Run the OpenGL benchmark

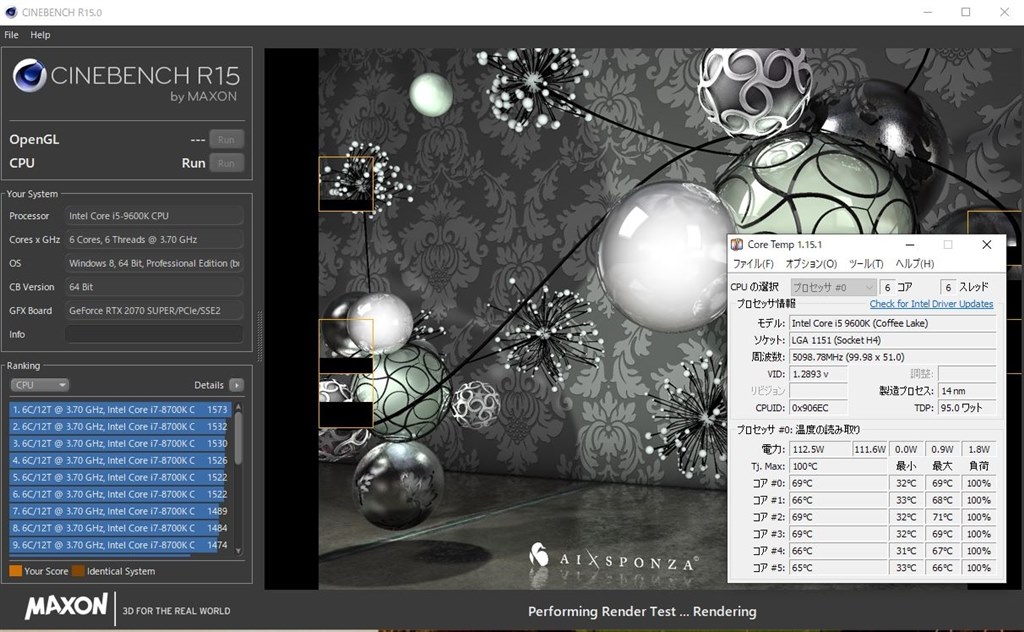point(226,139)
